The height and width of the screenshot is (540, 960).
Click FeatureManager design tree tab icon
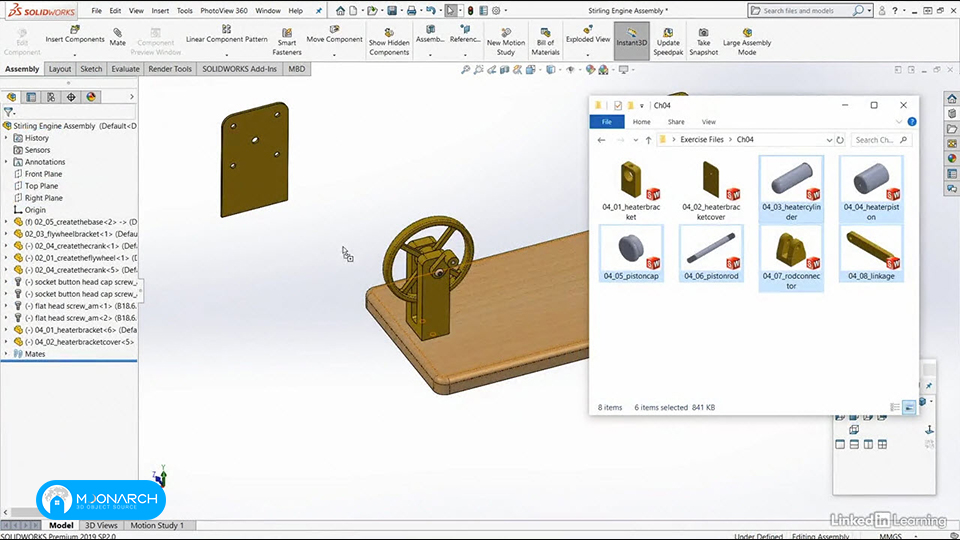[11, 97]
